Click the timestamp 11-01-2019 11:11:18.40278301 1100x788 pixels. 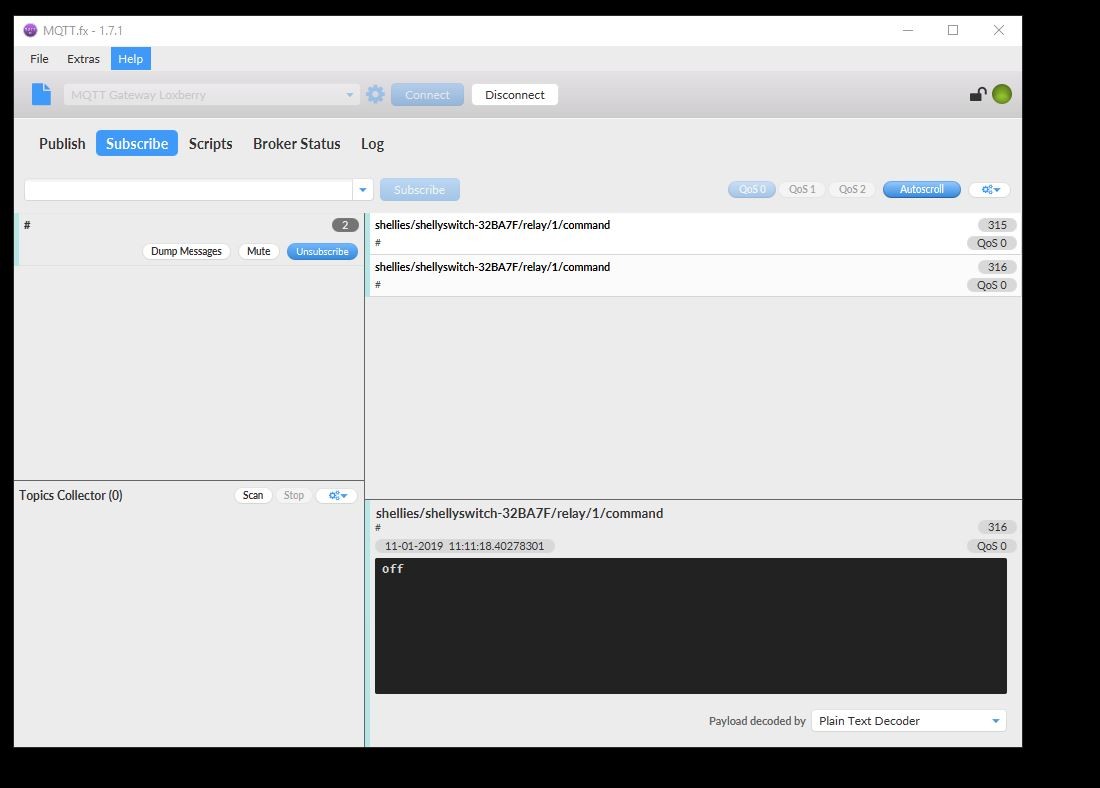point(464,546)
